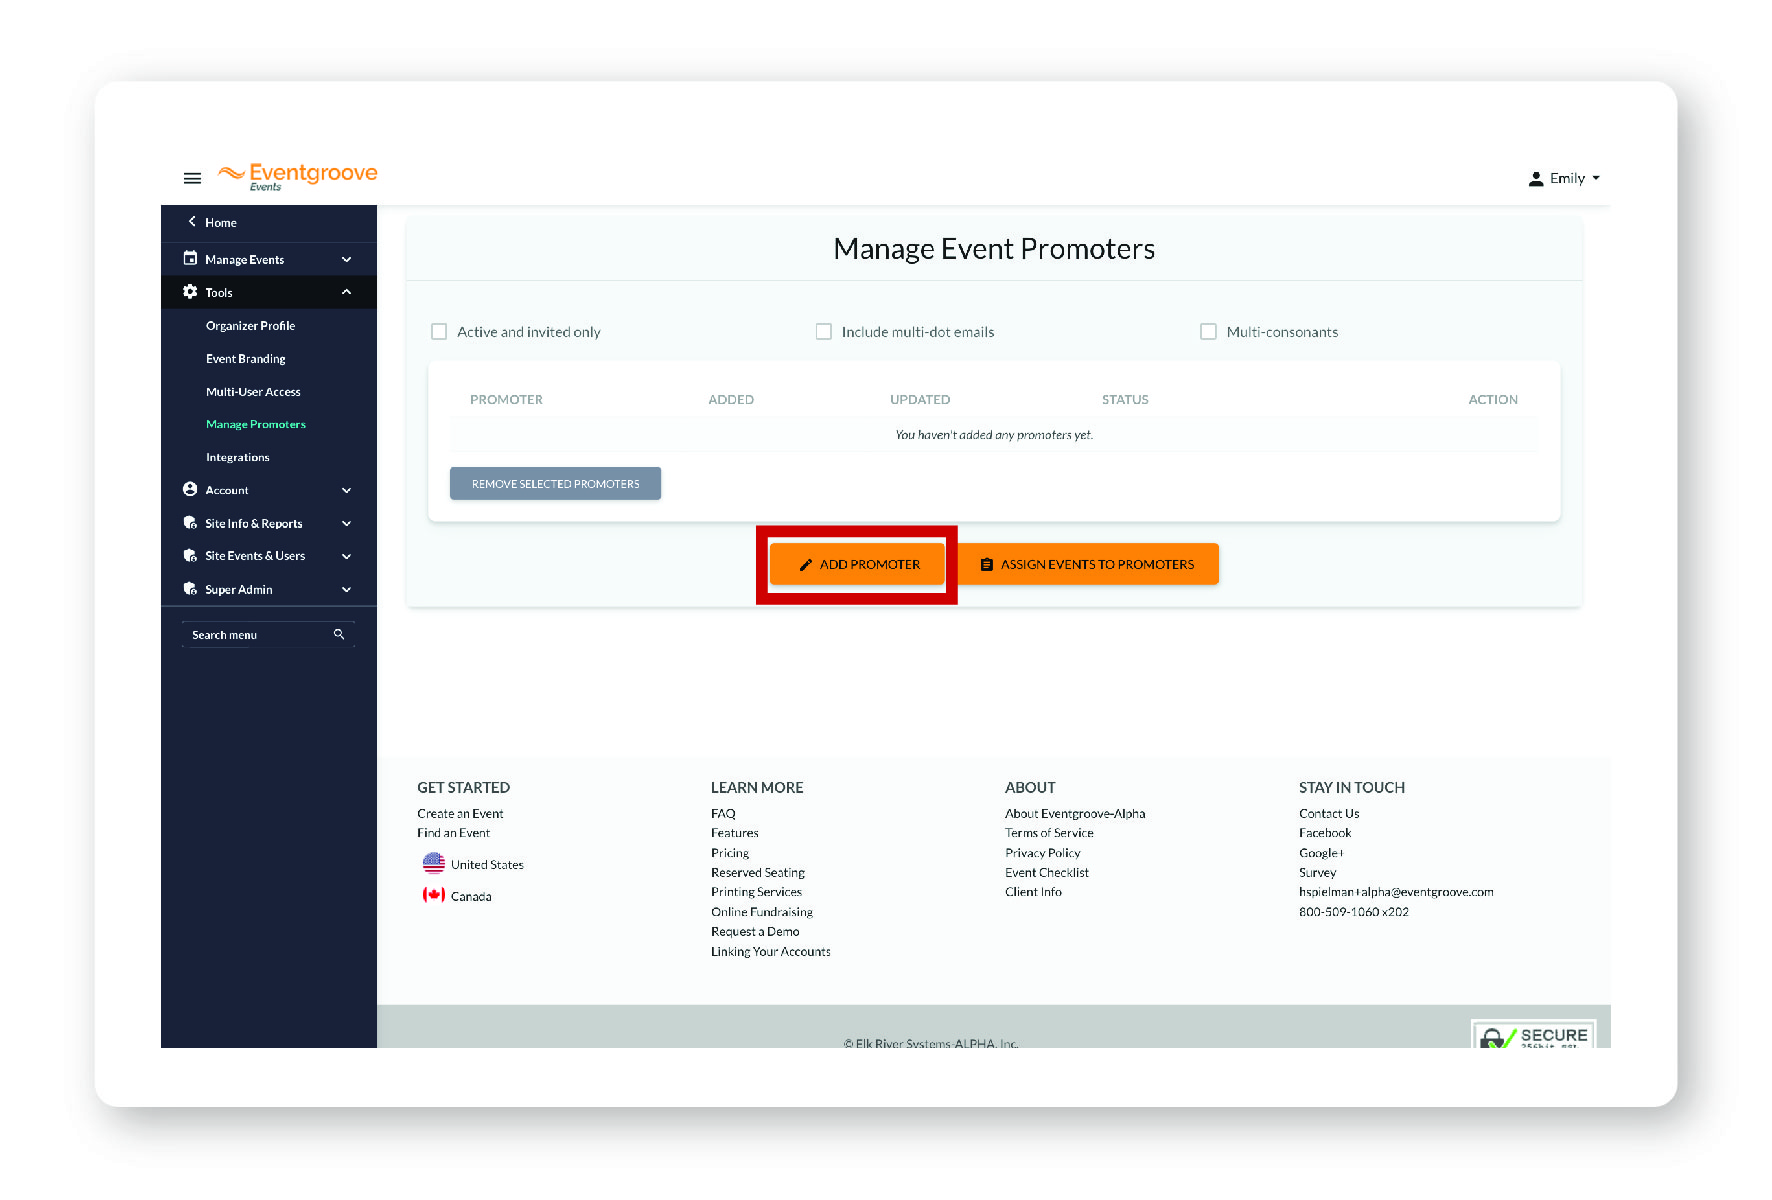Image resolution: width=1772 pixels, height=1200 pixels.
Task: Click Assign Events to Promoters button
Action: (1088, 564)
